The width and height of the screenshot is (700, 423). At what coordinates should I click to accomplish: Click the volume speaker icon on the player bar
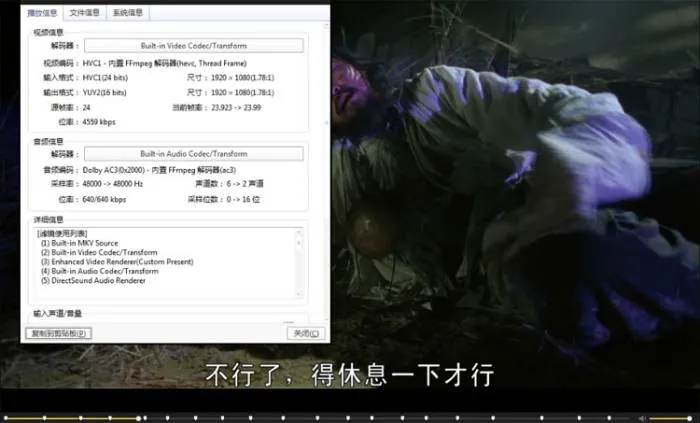tap(642, 418)
